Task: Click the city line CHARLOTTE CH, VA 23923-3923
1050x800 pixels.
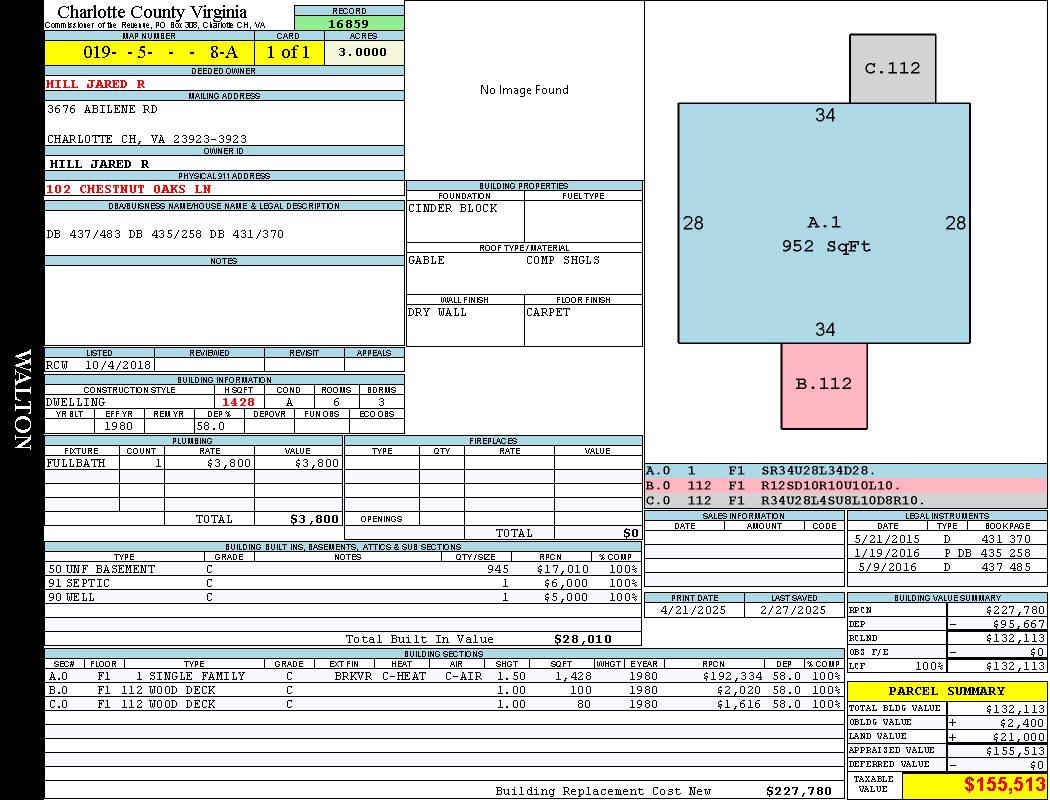Action: point(147,139)
